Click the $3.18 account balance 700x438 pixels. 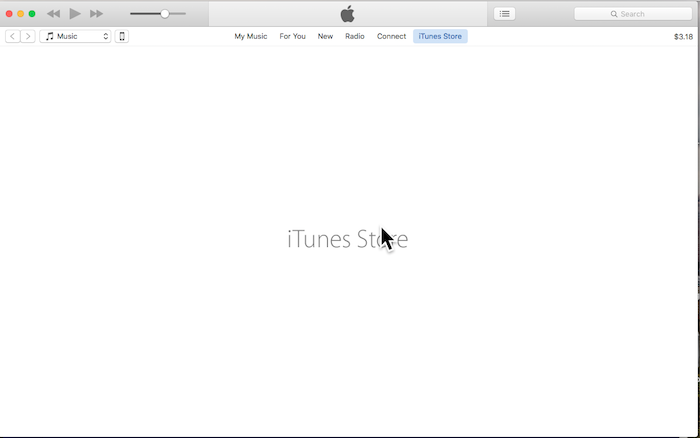[683, 37]
